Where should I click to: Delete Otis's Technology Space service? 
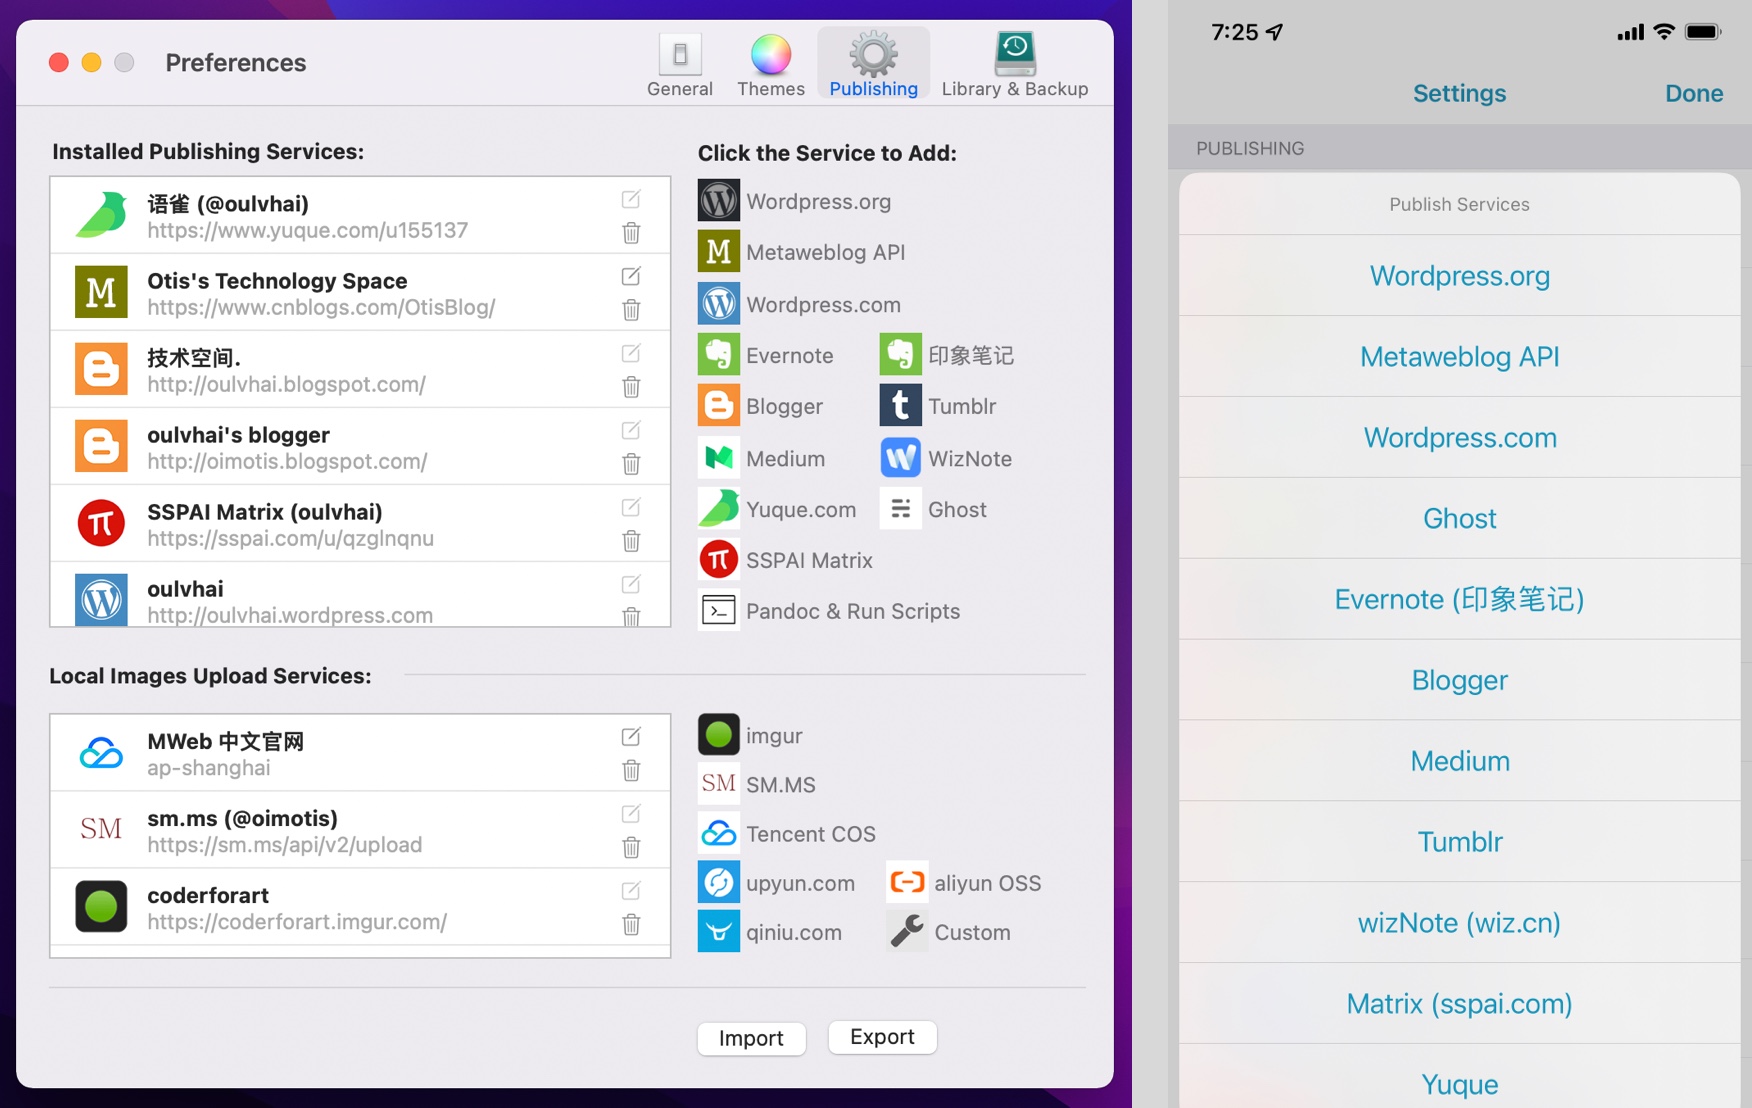pos(631,310)
